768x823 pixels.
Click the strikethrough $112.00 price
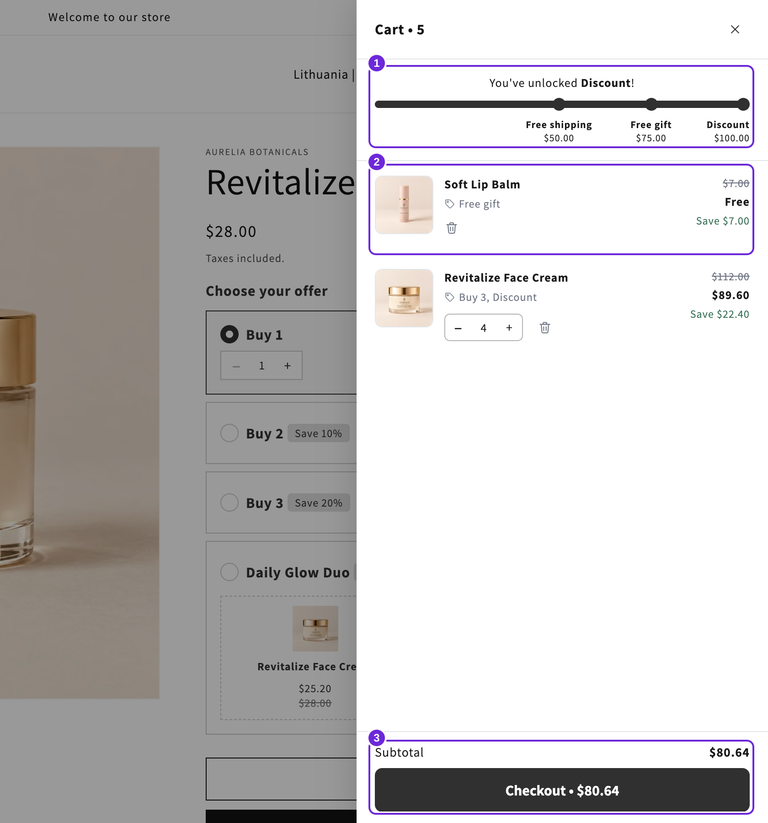pyautogui.click(x=730, y=277)
